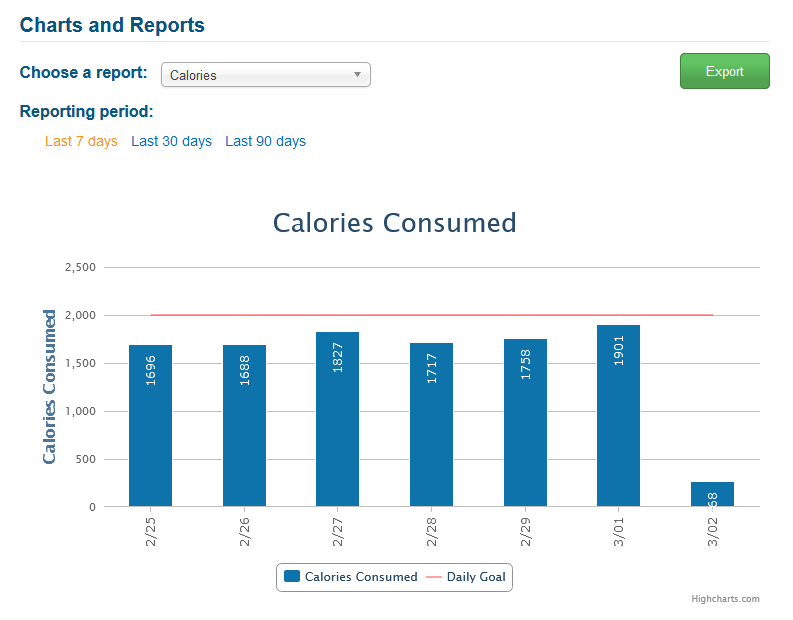This screenshot has width=793, height=620.
Task: Click the 2/25 bar showing 1696
Action: 150,425
